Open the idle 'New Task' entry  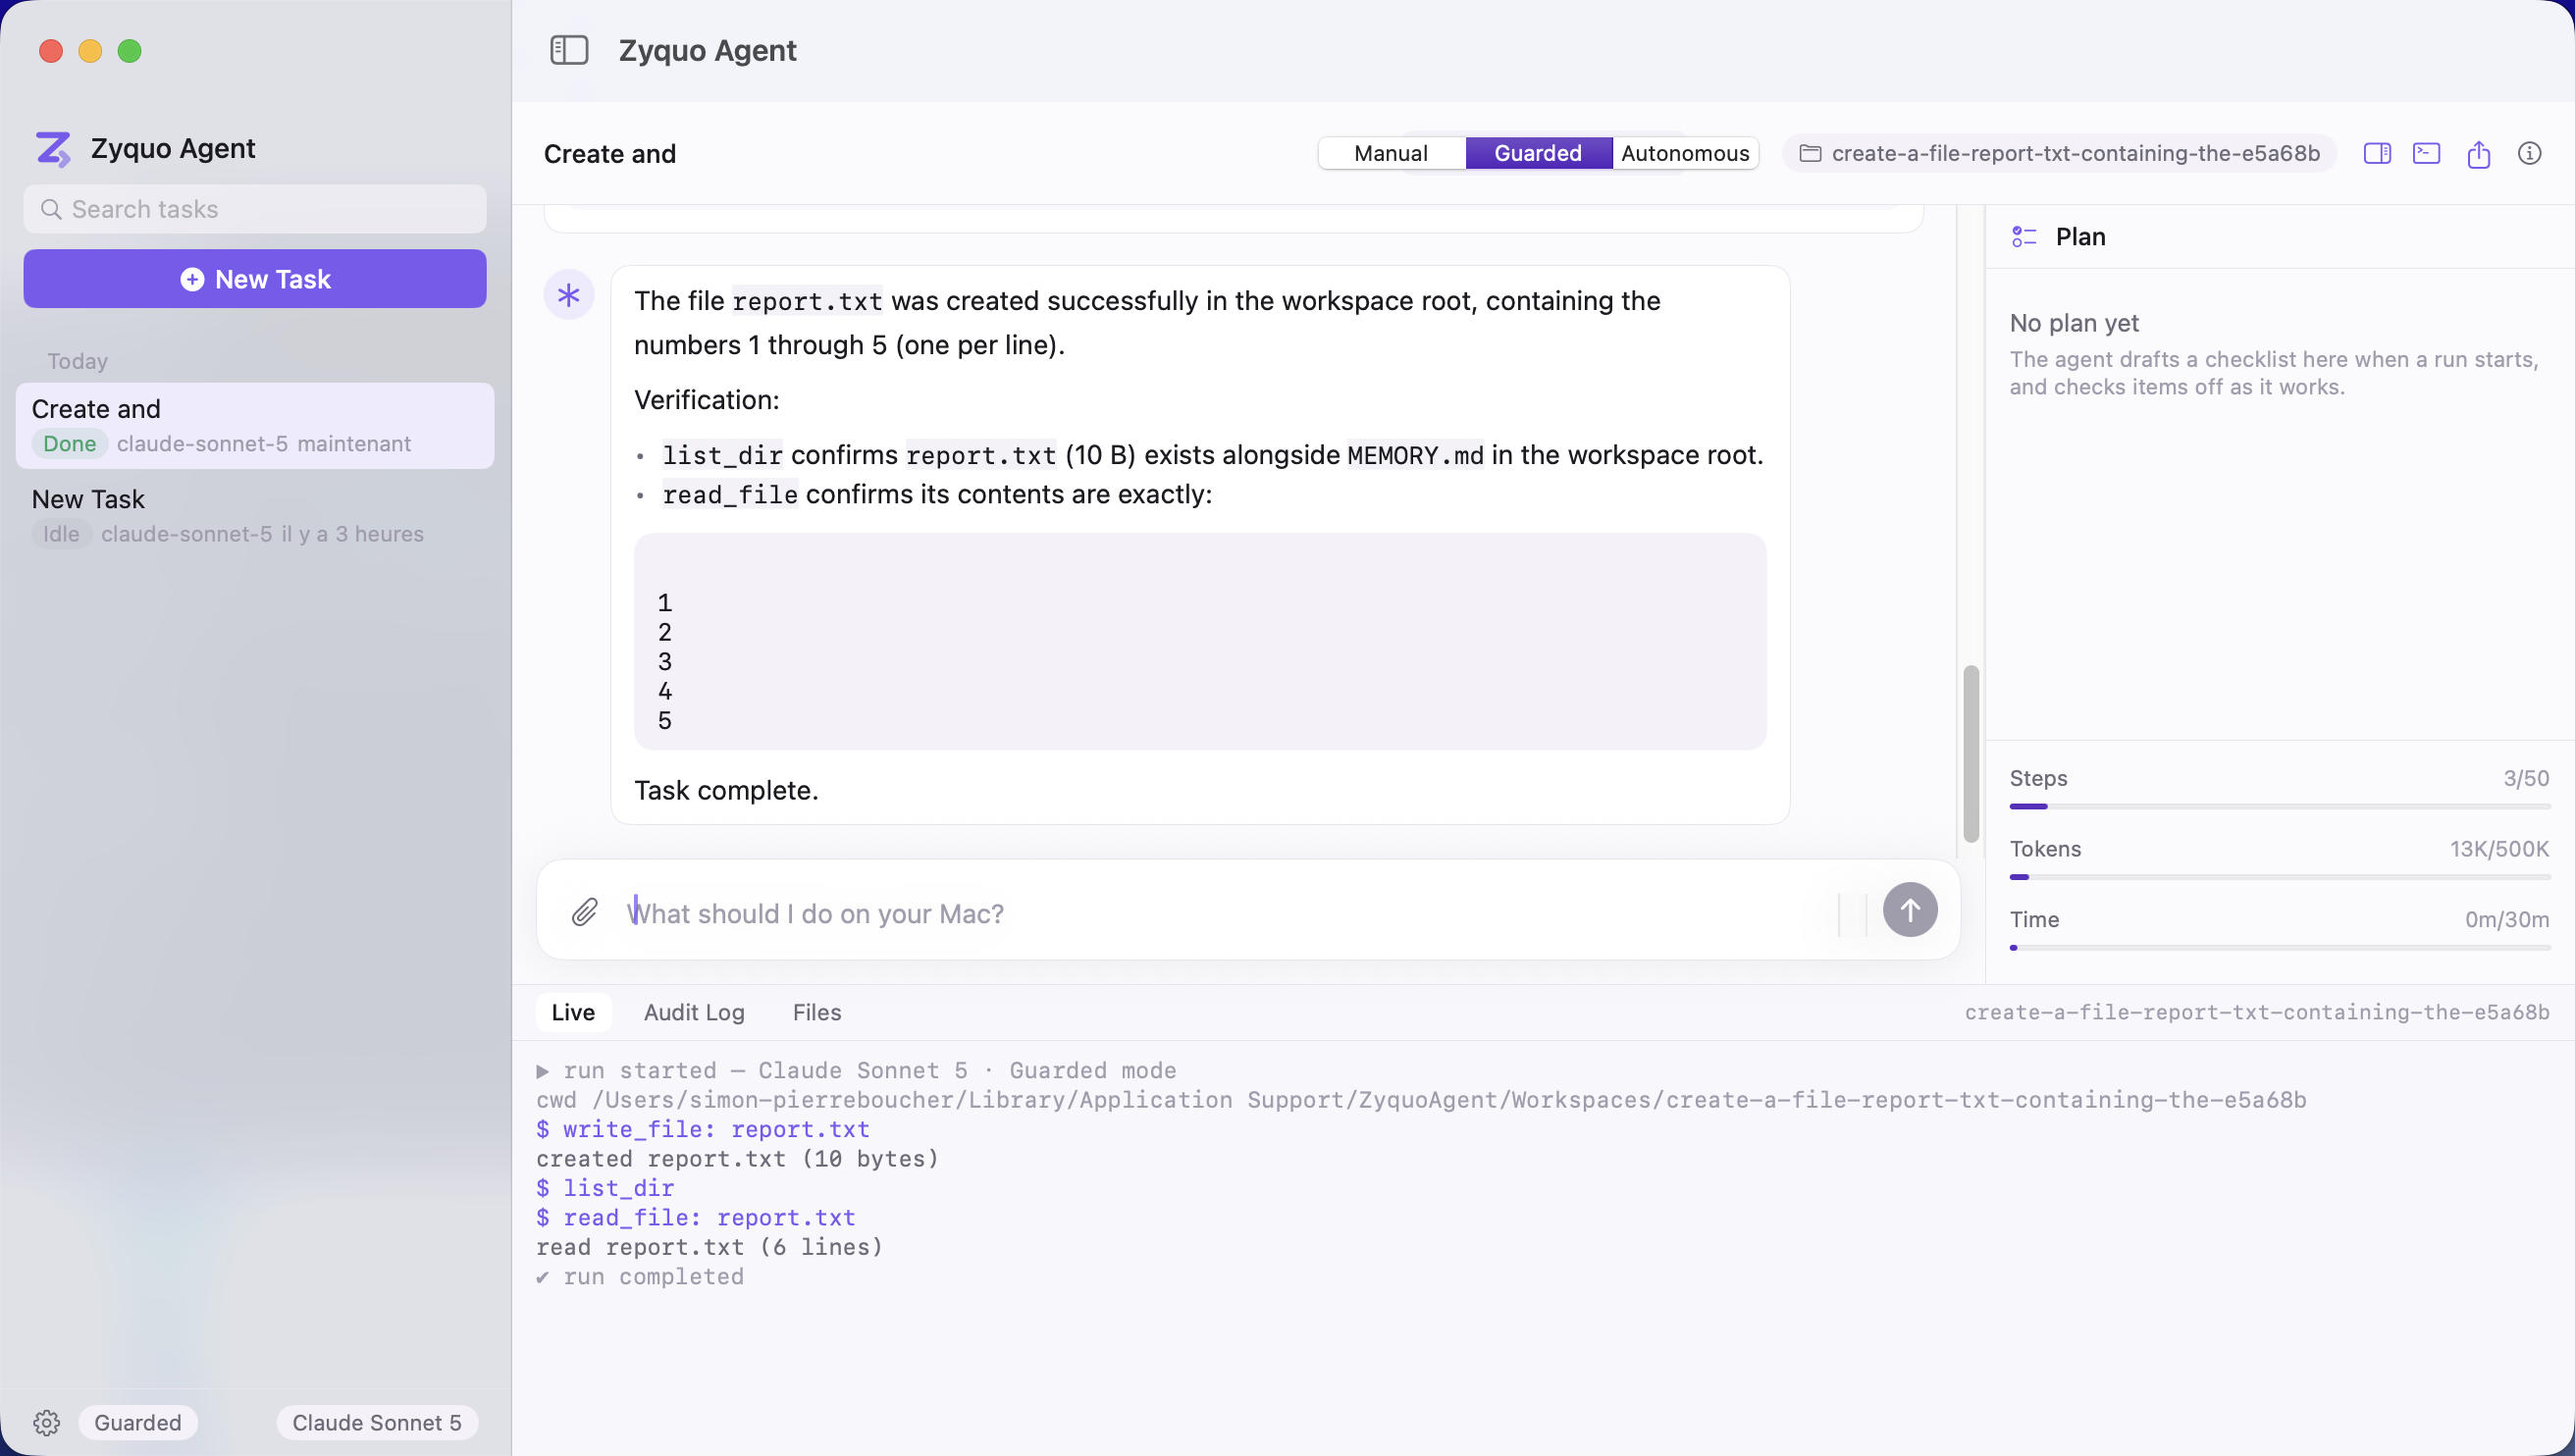(255, 516)
